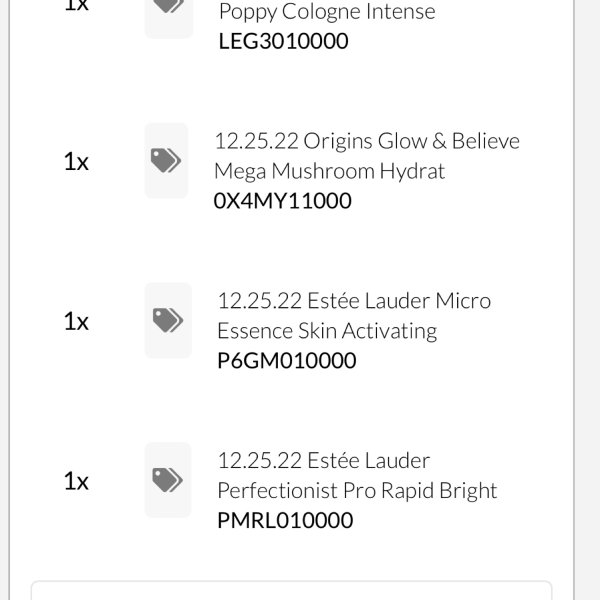Click the 1x quantity for Perfectionist Pro item
Image resolution: width=600 pixels, height=600 pixels.
tap(76, 481)
